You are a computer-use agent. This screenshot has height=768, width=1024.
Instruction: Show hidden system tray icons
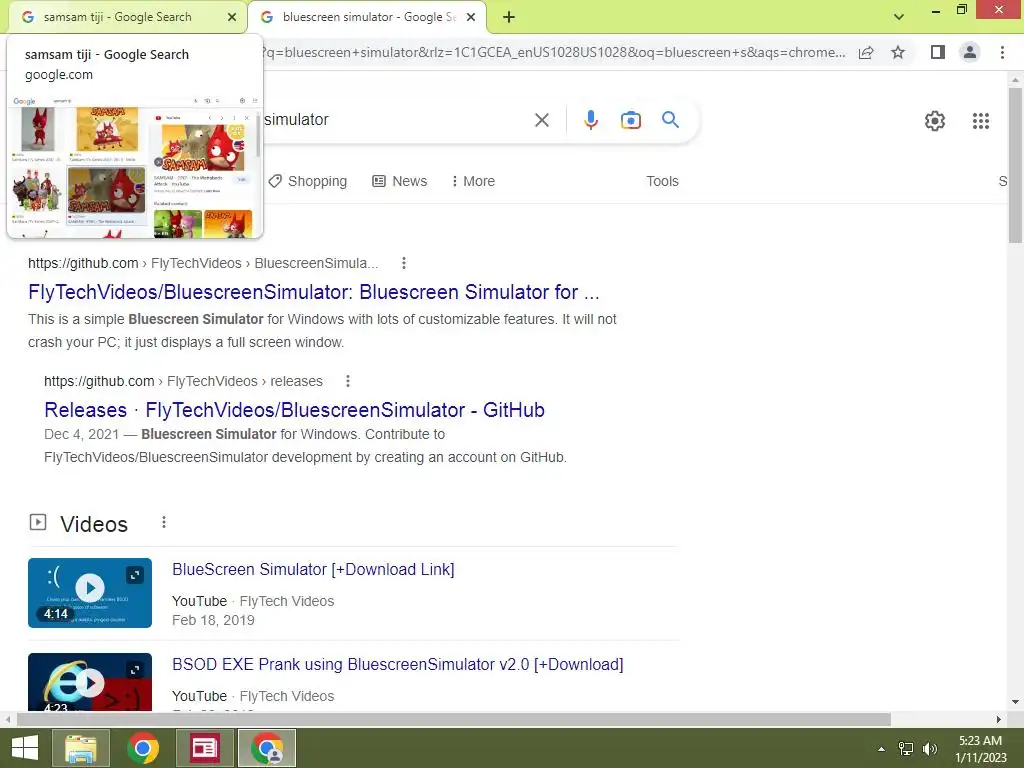pyautogui.click(x=881, y=749)
